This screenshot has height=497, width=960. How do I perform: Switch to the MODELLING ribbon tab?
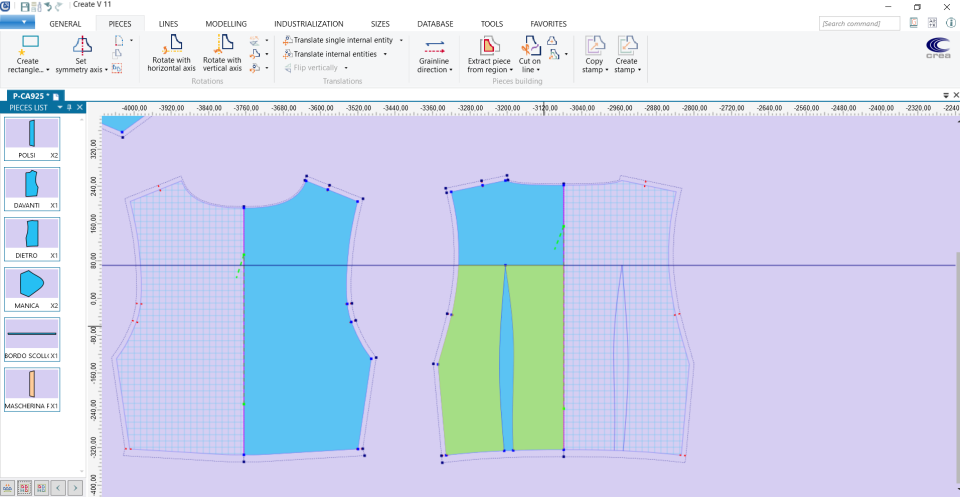226,23
